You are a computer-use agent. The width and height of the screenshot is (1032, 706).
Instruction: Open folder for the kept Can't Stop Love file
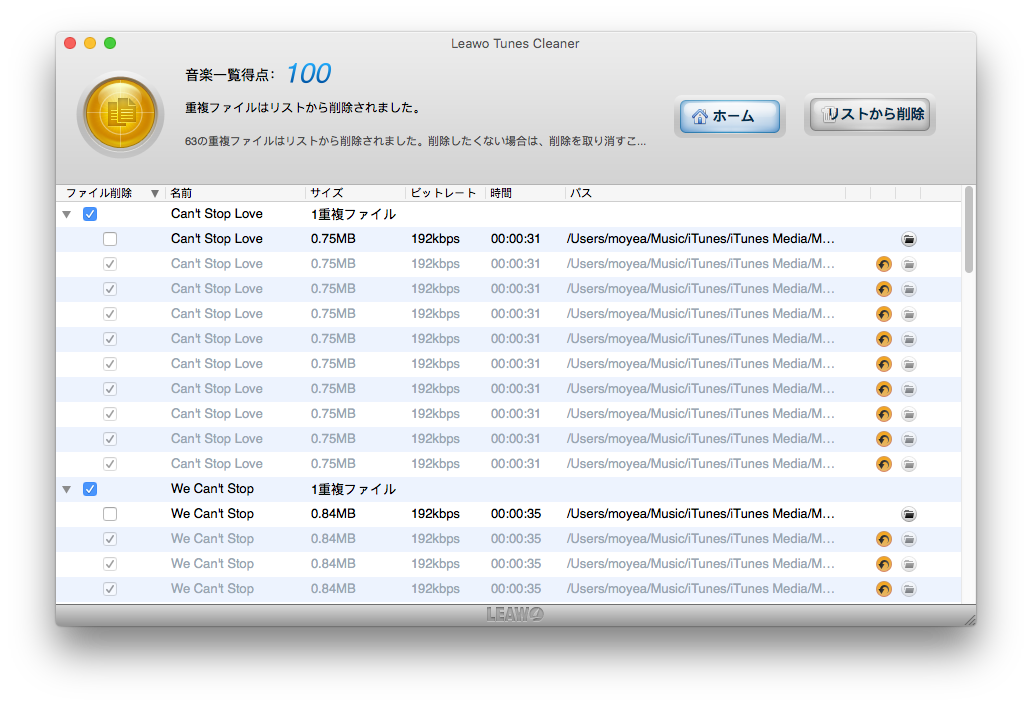click(909, 240)
